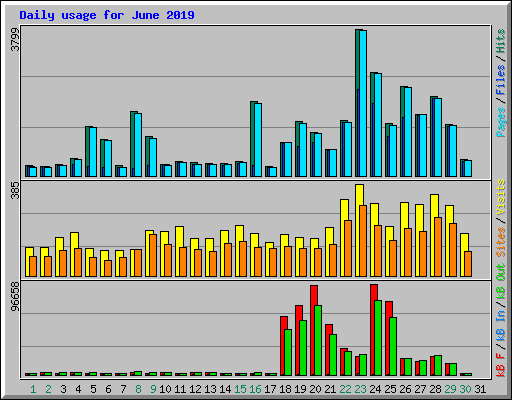Click the green kB Out bar for day 24
Image resolution: width=512 pixels, height=400 pixels.
tap(378, 338)
